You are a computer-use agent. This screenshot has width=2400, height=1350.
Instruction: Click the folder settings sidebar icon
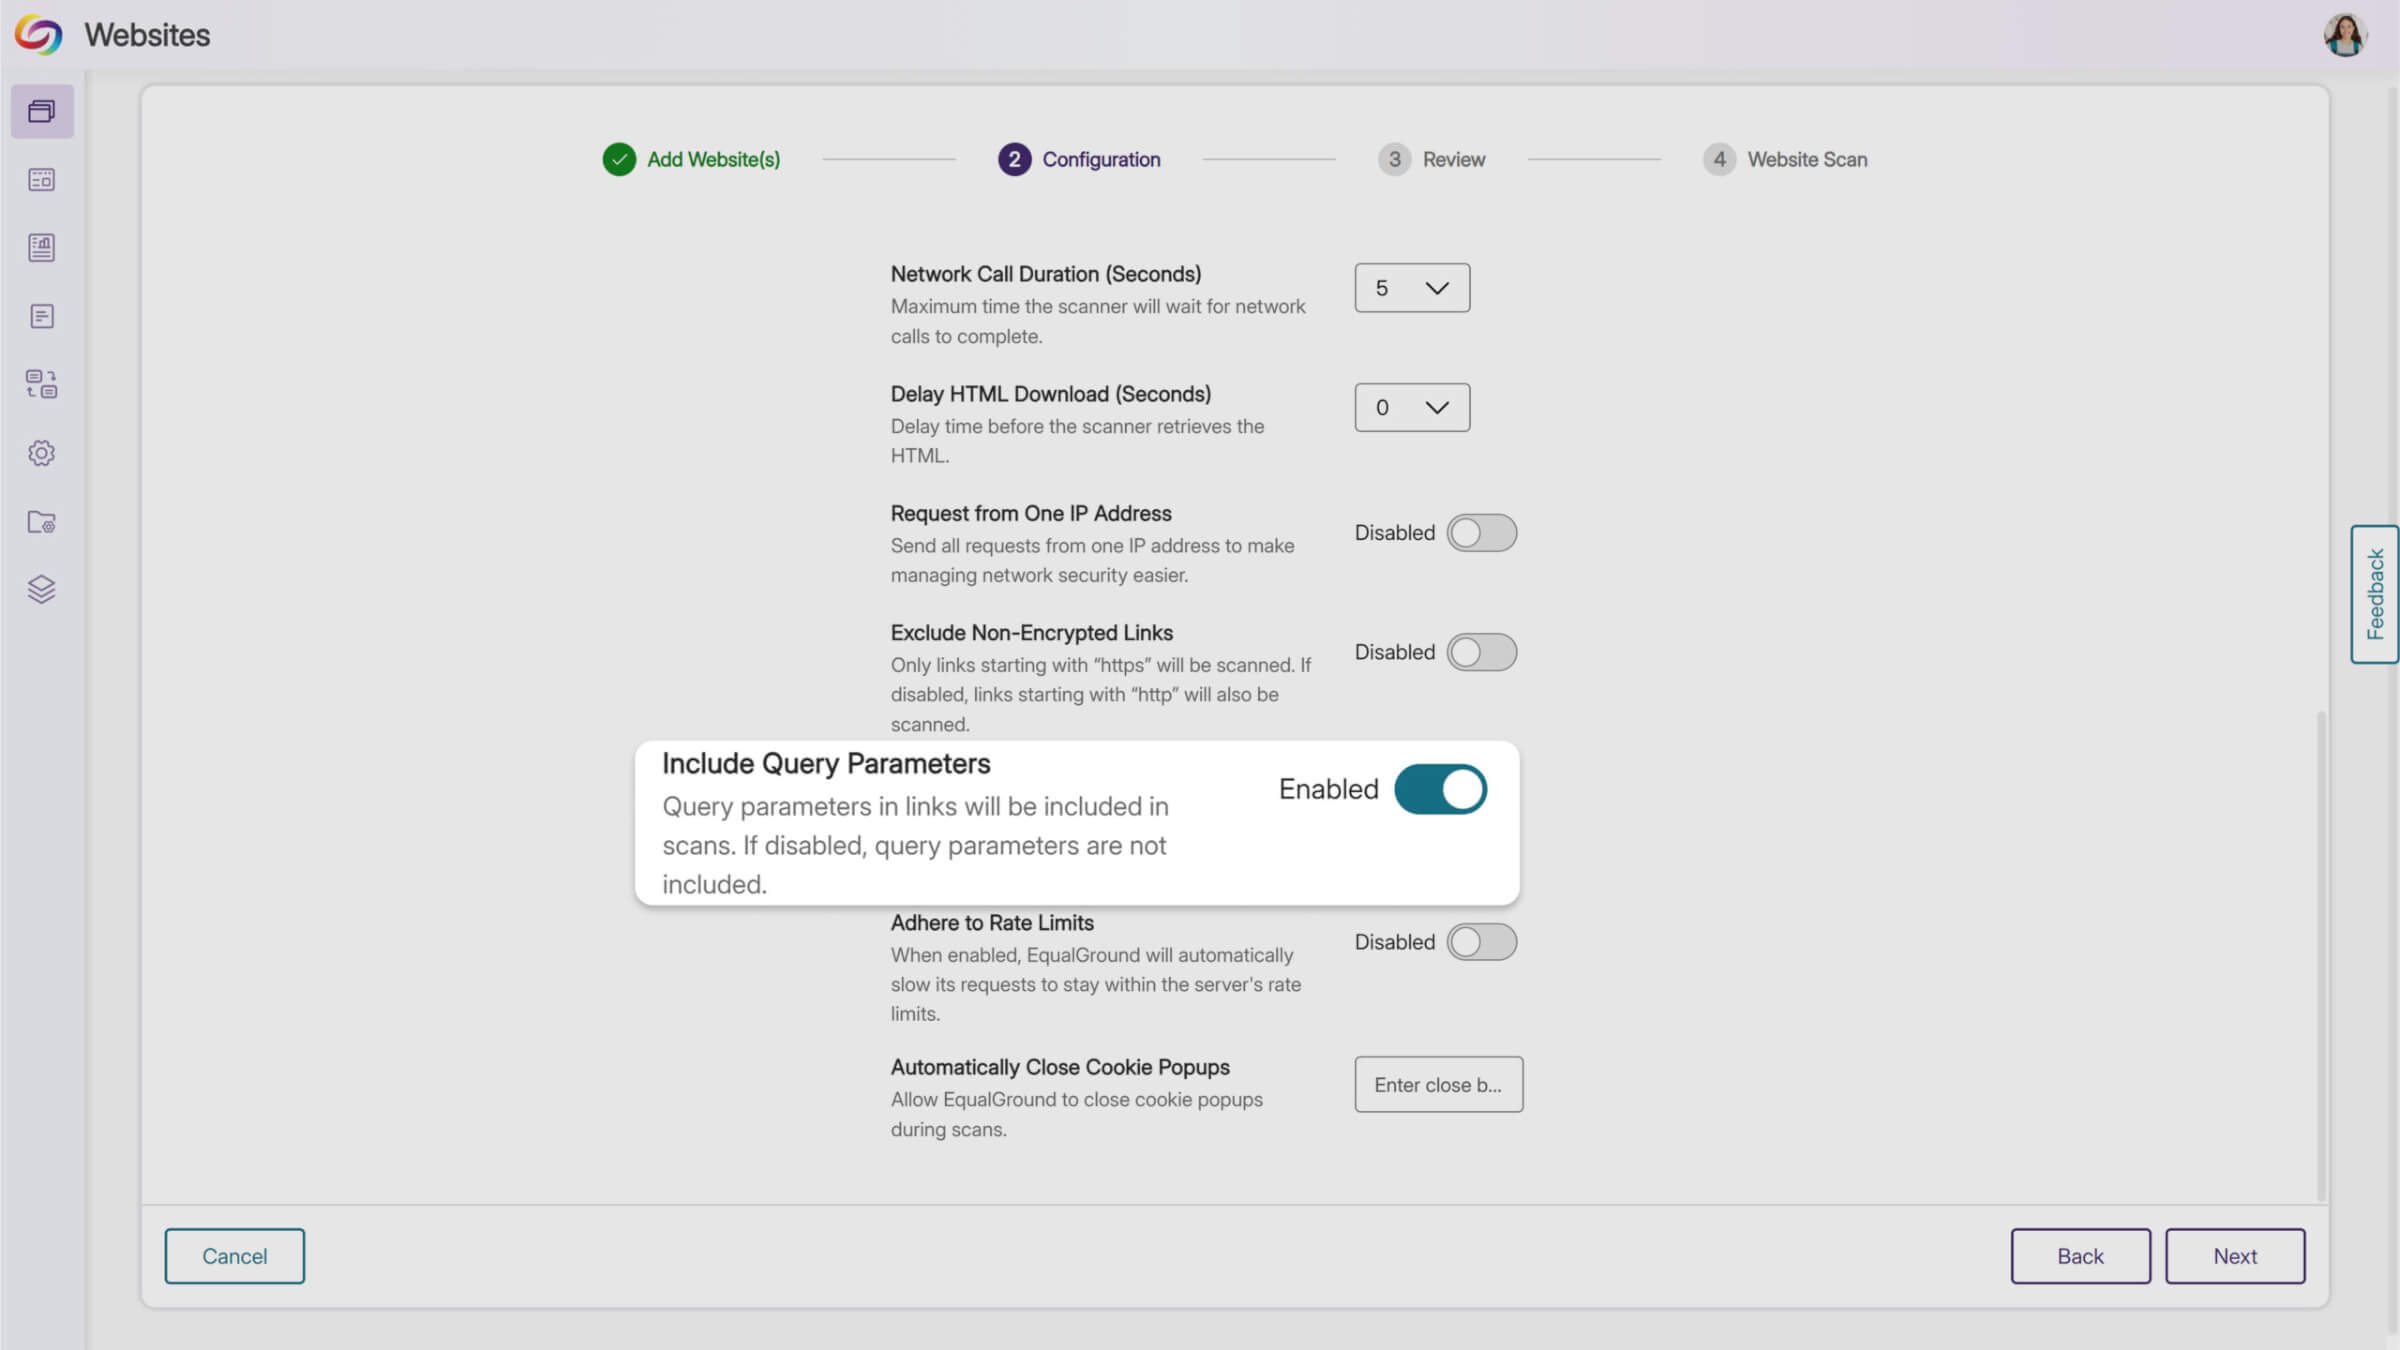[42, 522]
